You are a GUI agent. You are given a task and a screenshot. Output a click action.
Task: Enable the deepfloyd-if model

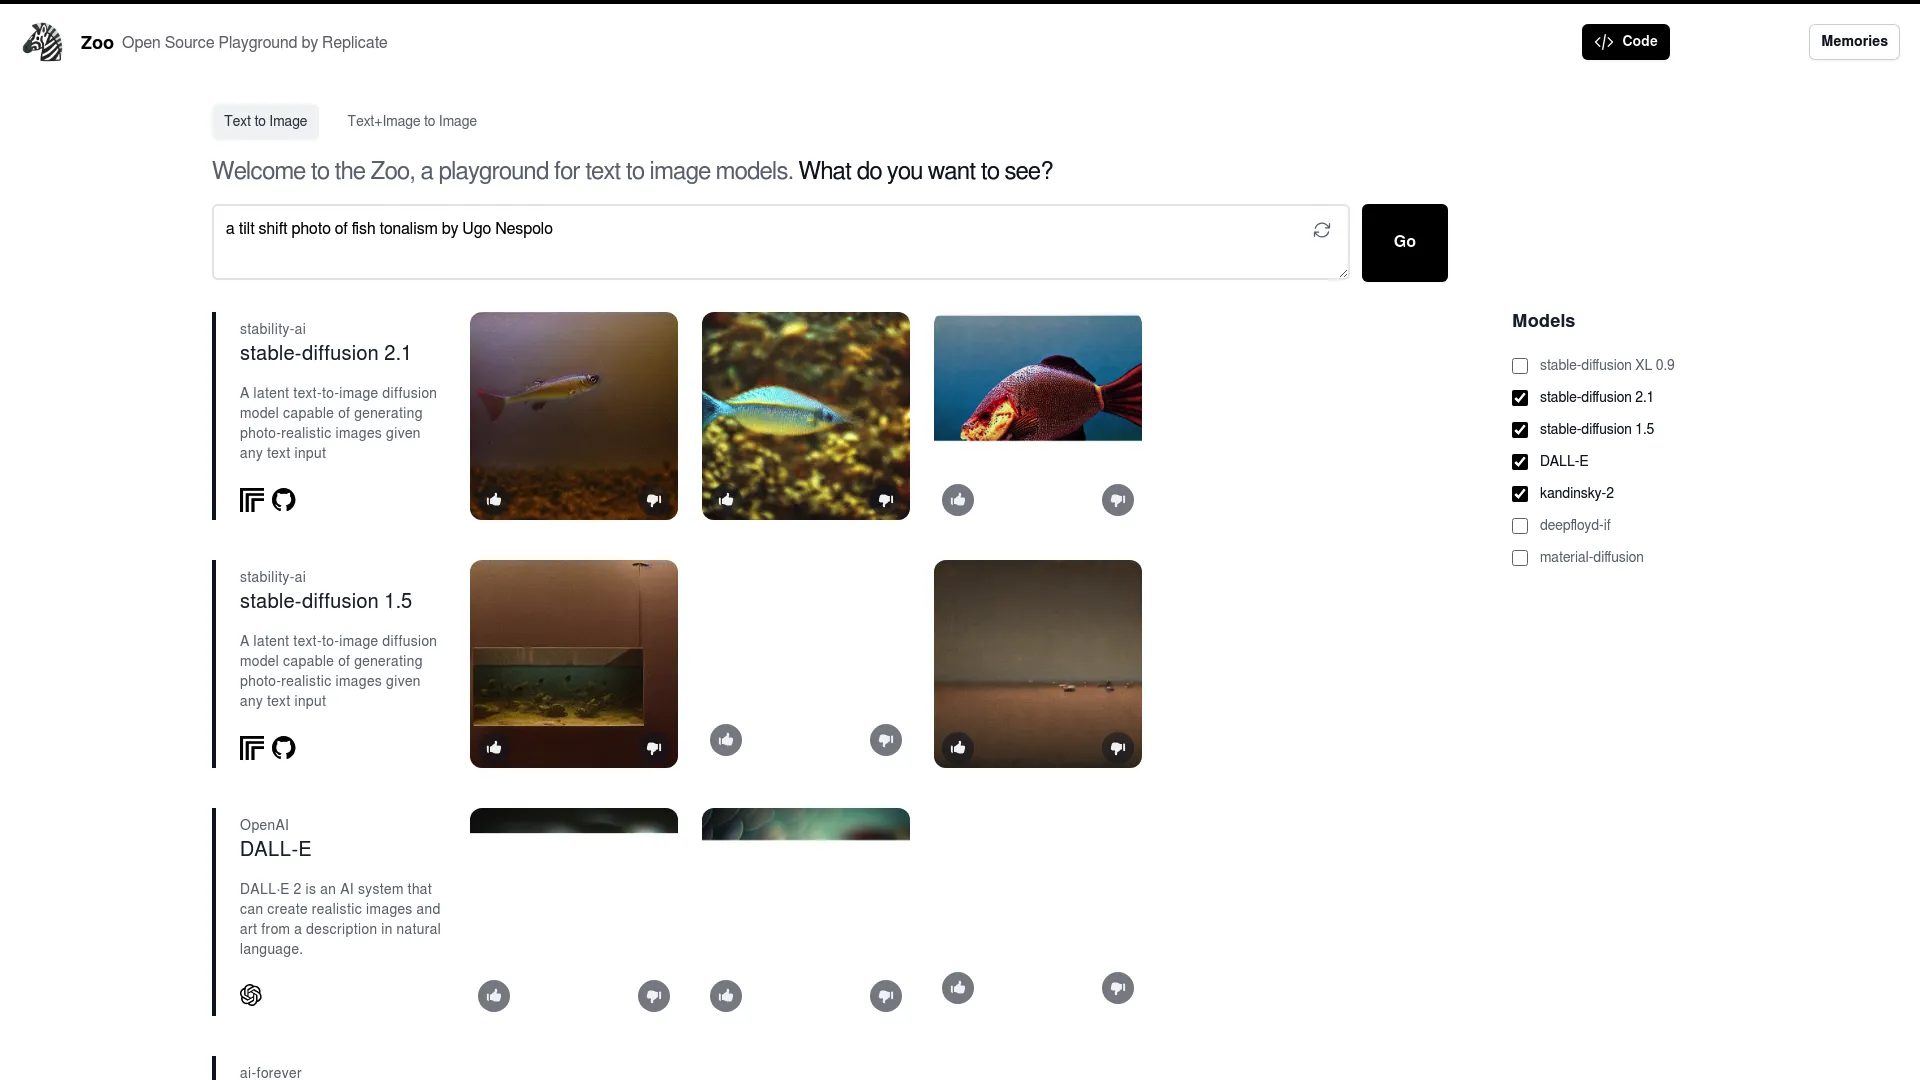point(1520,525)
